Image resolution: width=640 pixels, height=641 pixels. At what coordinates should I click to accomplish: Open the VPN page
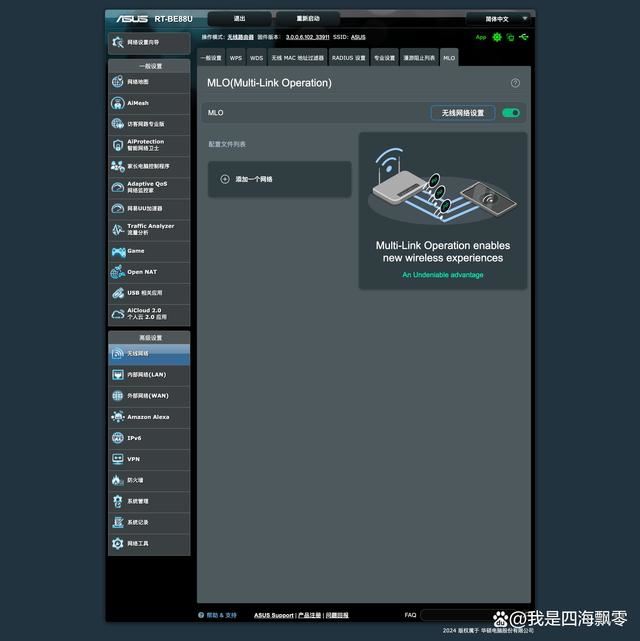pyautogui.click(x=149, y=459)
